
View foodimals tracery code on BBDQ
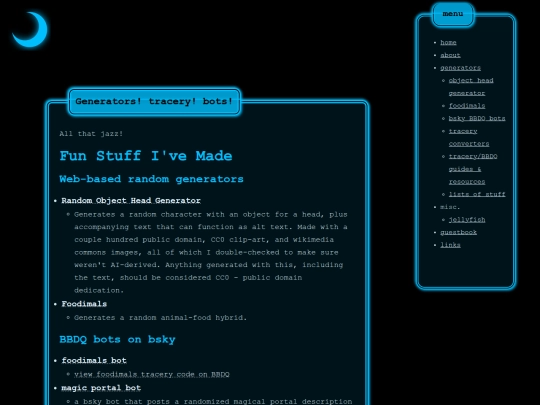(x=152, y=374)
